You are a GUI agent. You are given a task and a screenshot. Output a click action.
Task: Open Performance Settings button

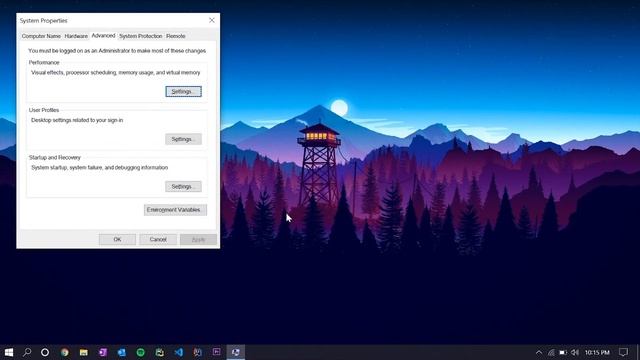coord(183,91)
